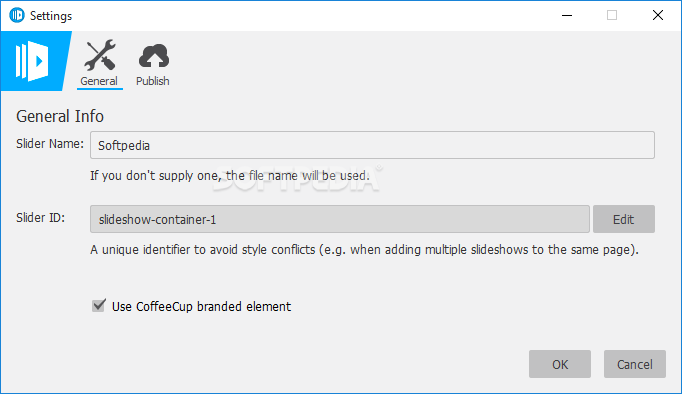The image size is (682, 394).
Task: Click the slideshow-container-1 Slider ID field
Action: (x=340, y=219)
